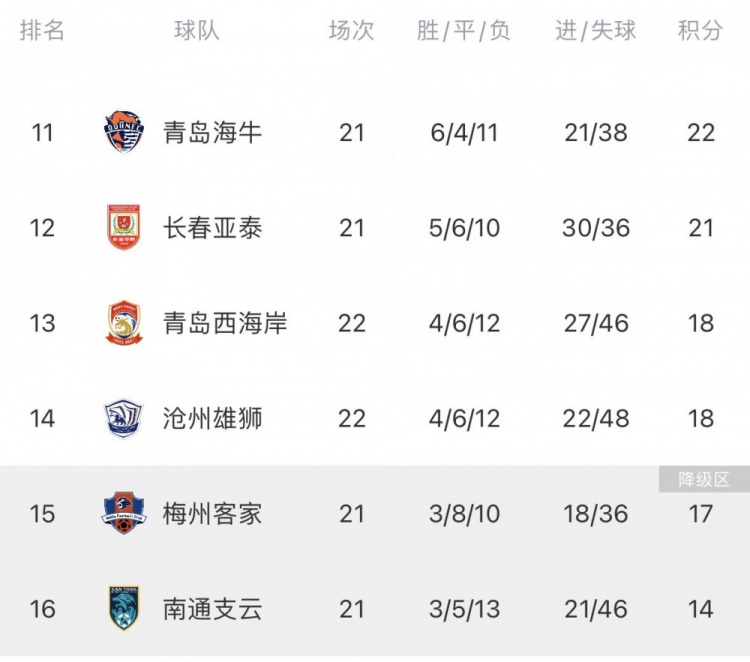Select the 青岛西海岸 team badge
This screenshot has height=662, width=750.
click(124, 323)
